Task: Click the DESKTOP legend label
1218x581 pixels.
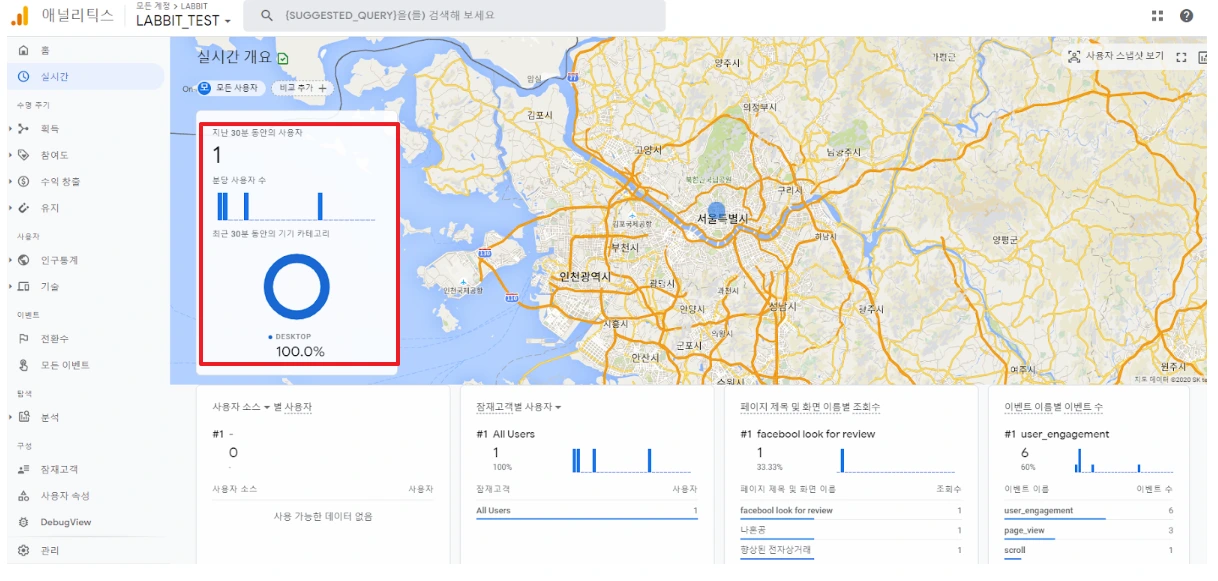Action: 292,337
